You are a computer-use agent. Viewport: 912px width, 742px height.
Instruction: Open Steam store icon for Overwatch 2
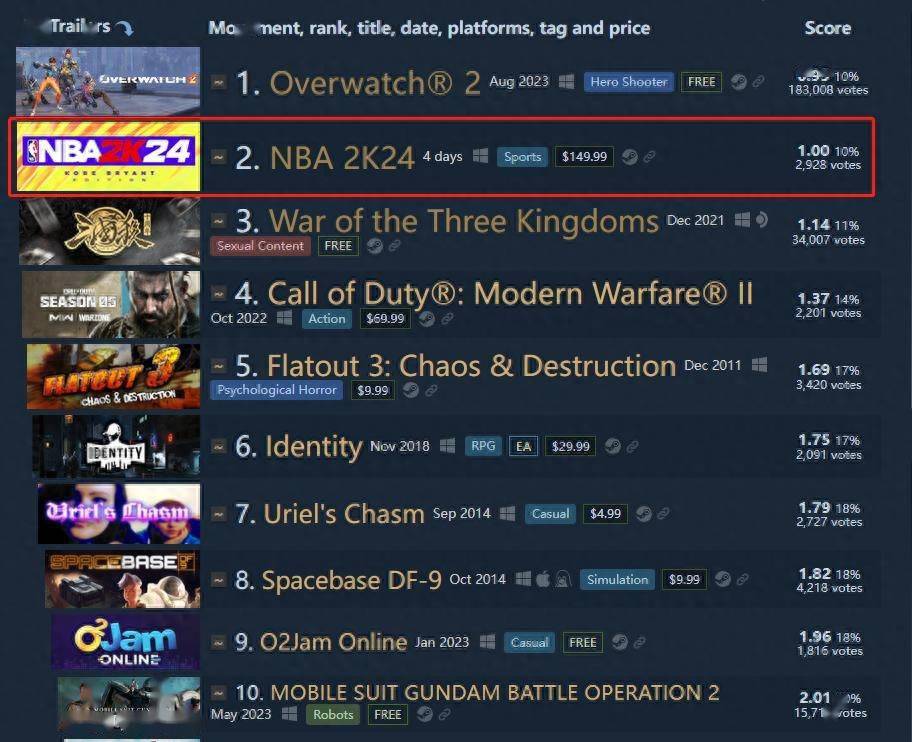[x=739, y=82]
